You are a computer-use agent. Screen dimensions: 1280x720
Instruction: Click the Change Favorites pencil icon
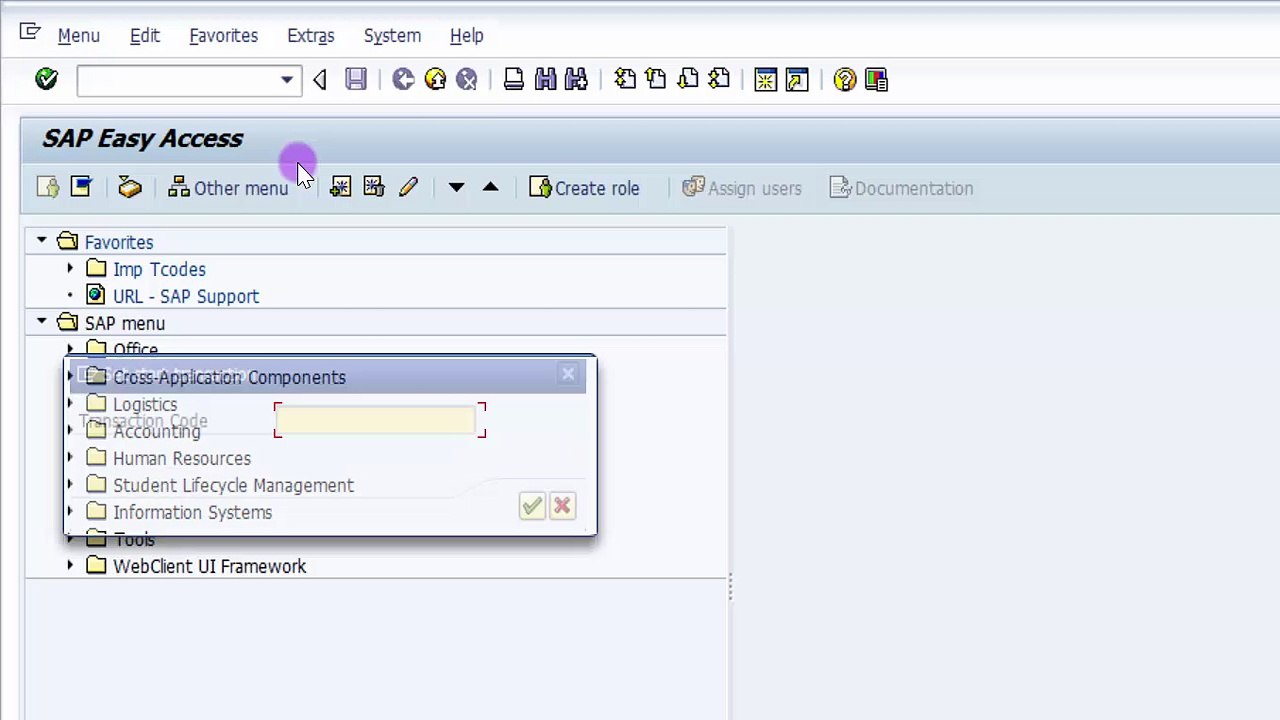click(x=408, y=187)
